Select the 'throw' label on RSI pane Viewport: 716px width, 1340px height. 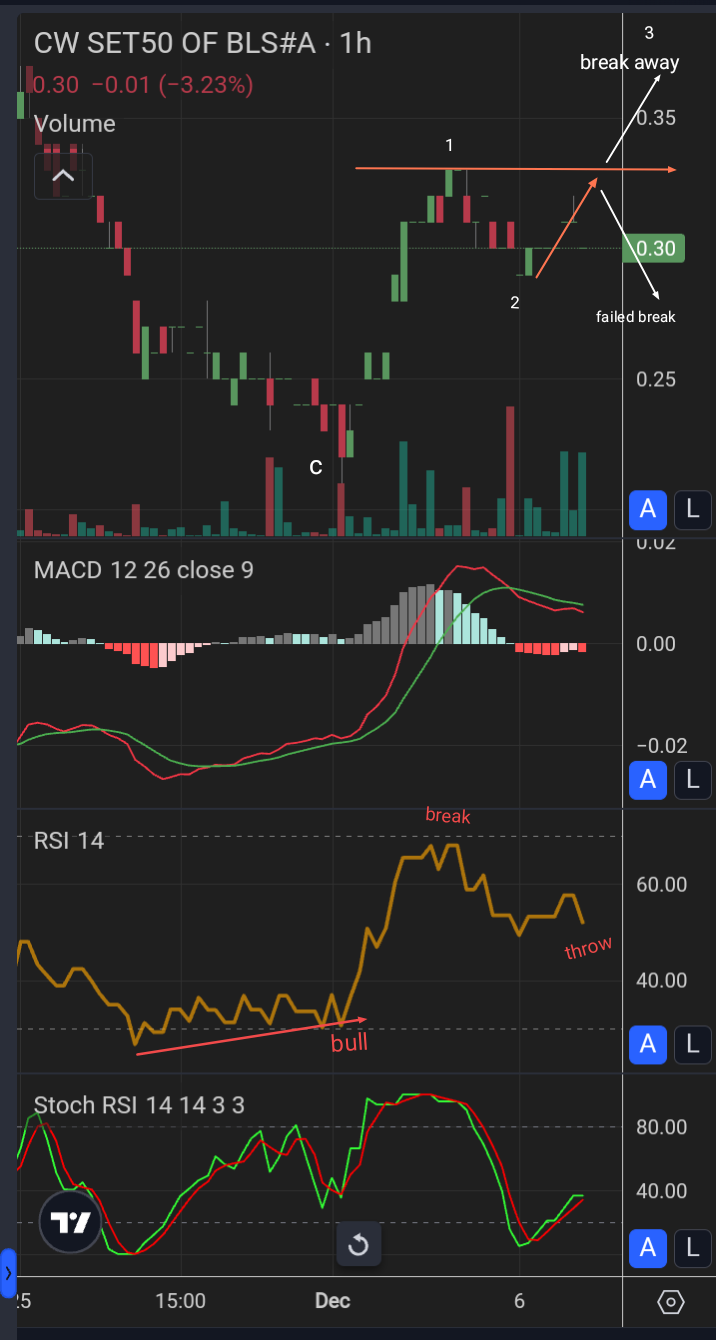[x=588, y=948]
